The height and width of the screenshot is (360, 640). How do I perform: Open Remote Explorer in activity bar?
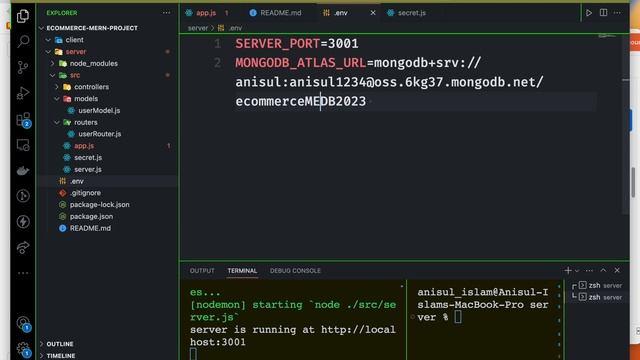[23, 145]
